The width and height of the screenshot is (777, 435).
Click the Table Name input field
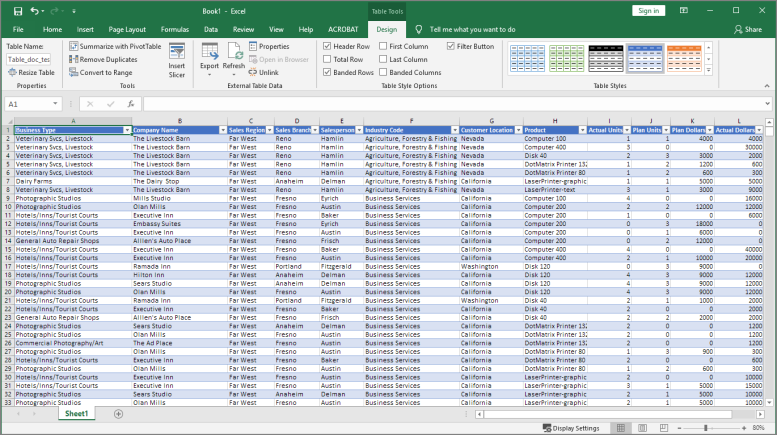[x=29, y=59]
